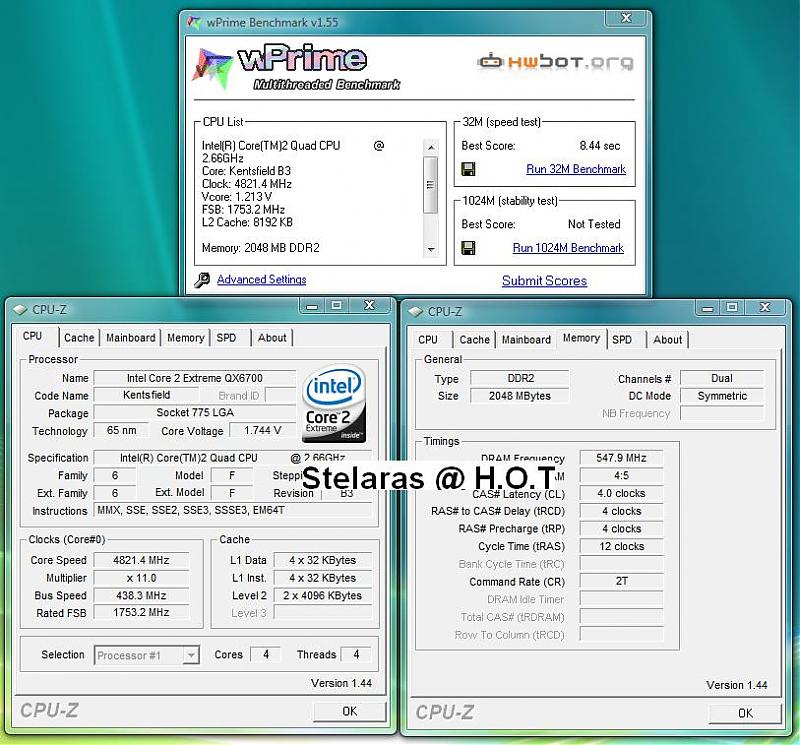Open Mainboard tab in left CPU-Z window

tap(131, 338)
